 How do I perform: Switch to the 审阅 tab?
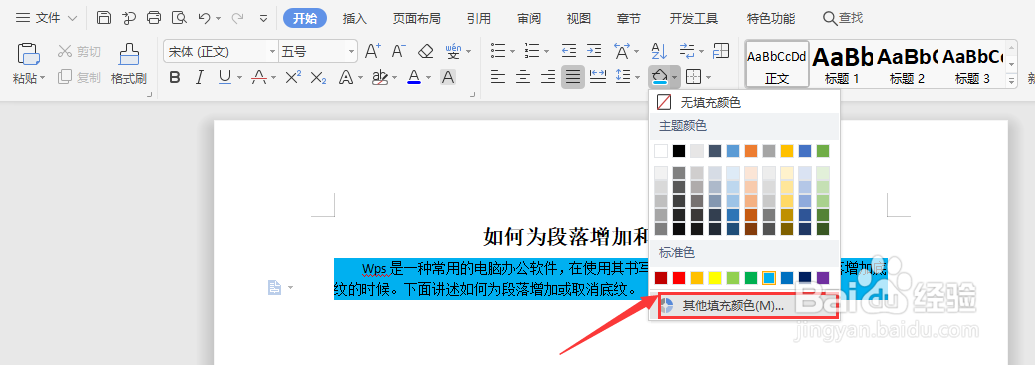[529, 18]
